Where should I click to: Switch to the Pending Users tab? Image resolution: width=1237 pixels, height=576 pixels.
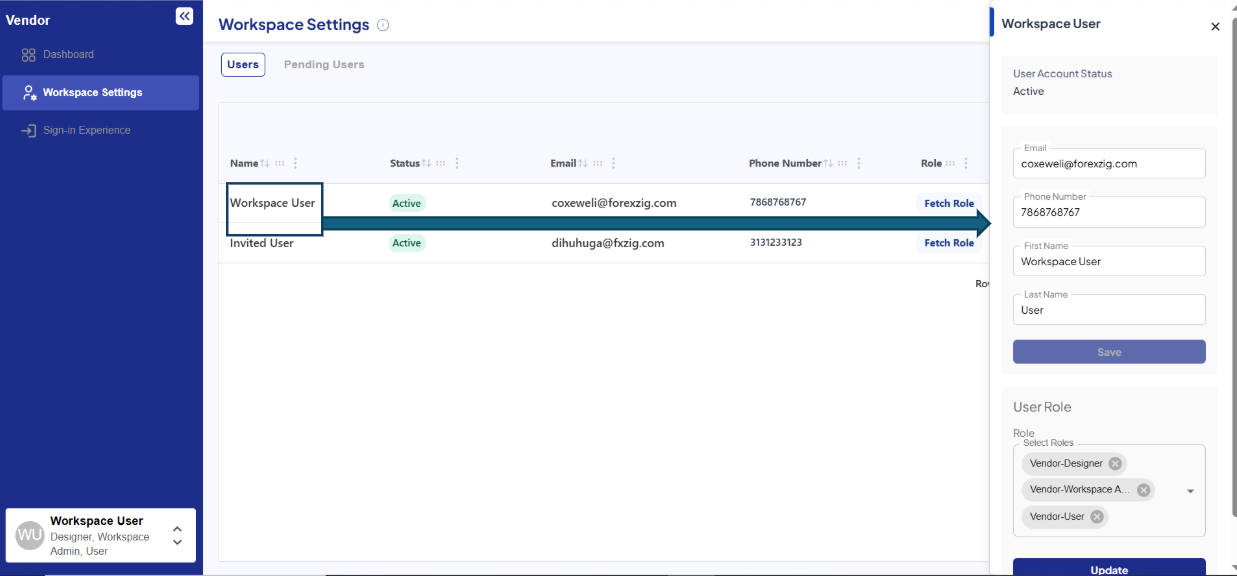[324, 65]
